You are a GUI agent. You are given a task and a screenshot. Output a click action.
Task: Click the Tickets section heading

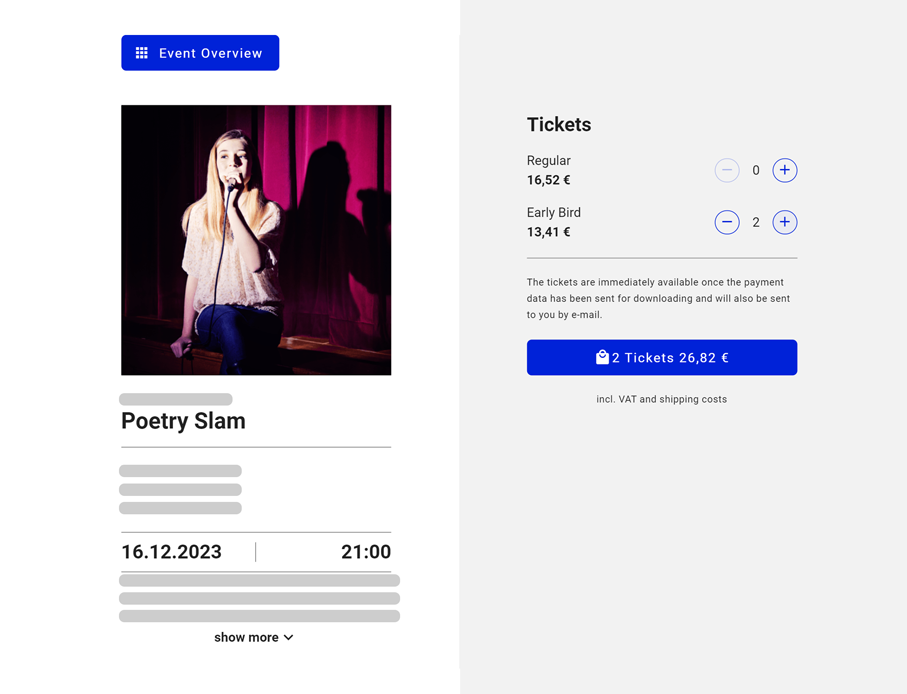click(559, 125)
